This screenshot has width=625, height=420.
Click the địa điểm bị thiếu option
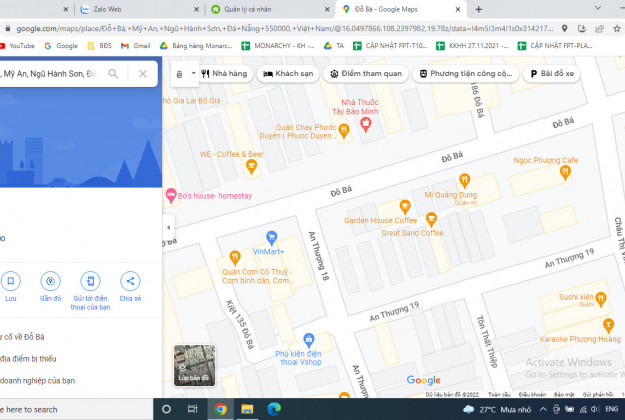tap(28, 359)
